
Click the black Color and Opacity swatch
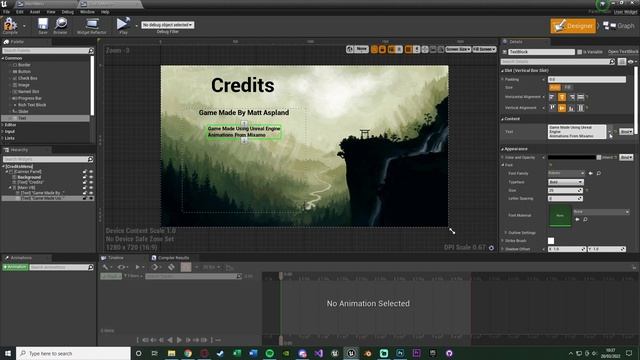point(571,157)
